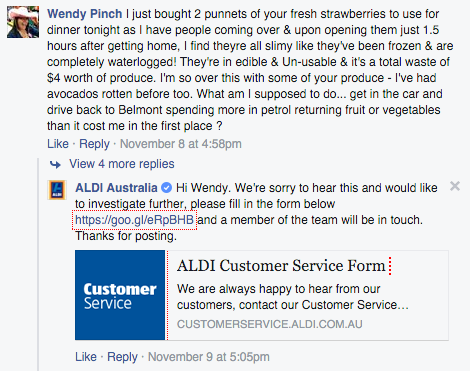470x371 pixels.
Task: Expand View 4 more replies
Action: pos(122,164)
